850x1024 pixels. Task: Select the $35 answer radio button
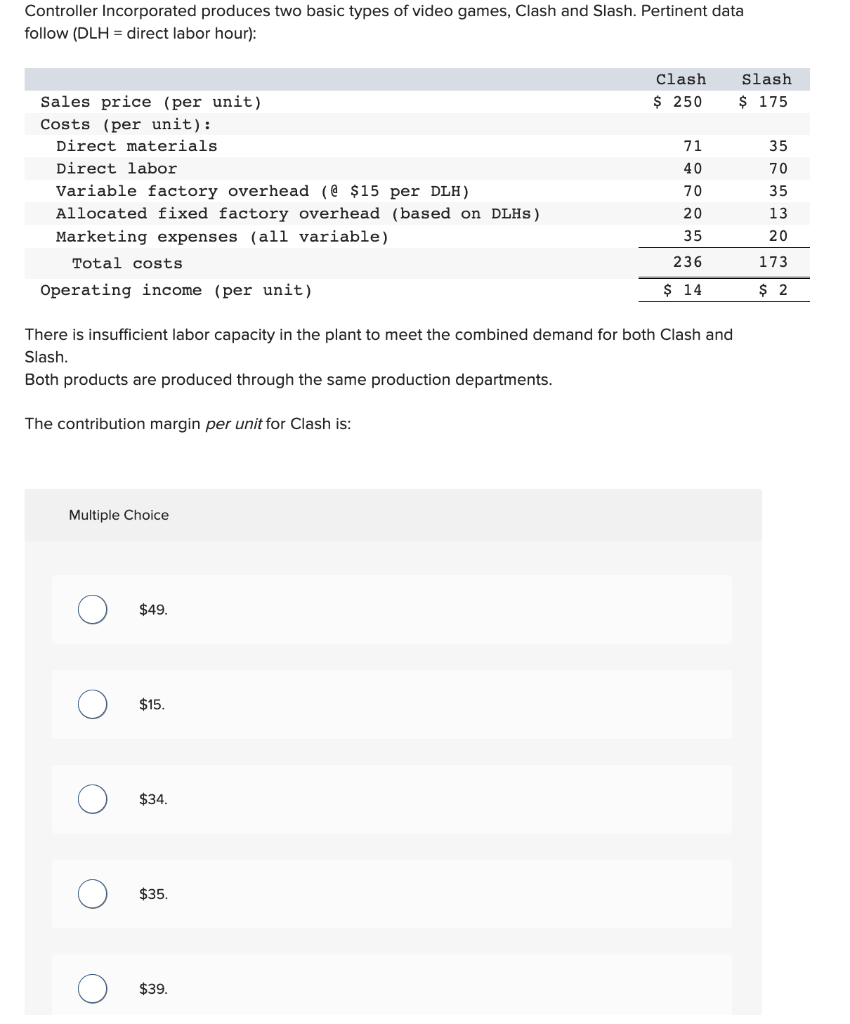(92, 894)
